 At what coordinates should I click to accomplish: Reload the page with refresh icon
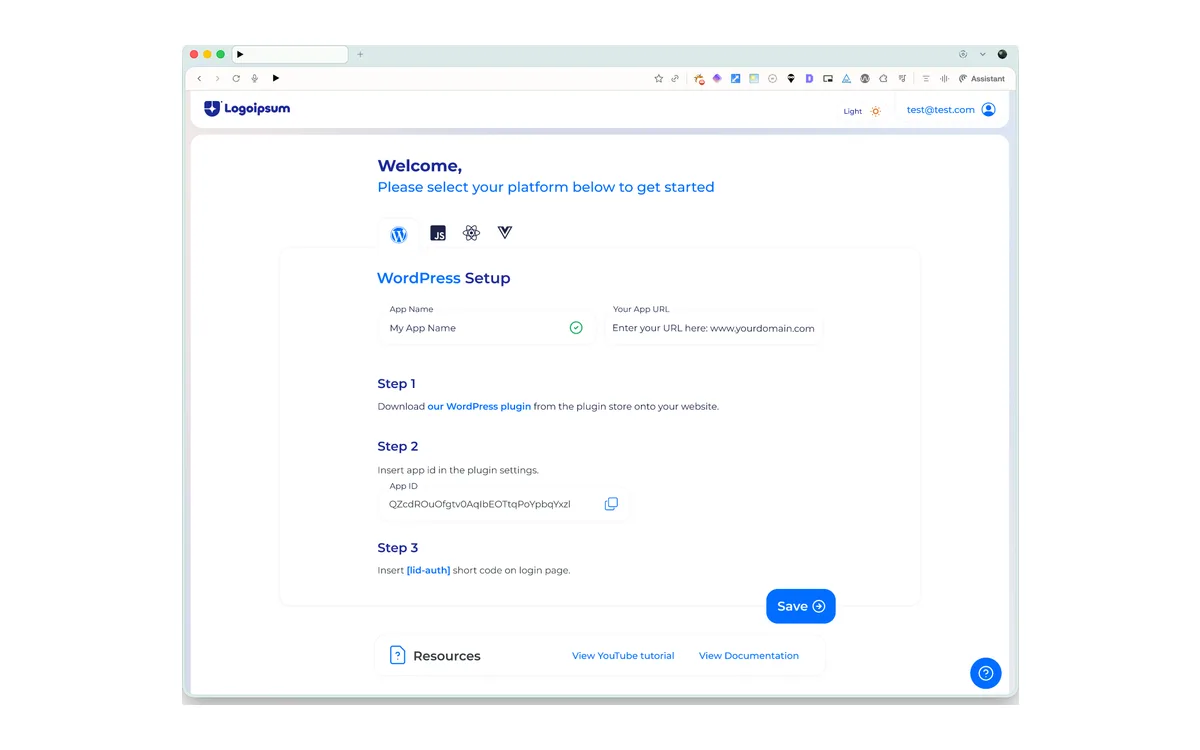click(236, 78)
